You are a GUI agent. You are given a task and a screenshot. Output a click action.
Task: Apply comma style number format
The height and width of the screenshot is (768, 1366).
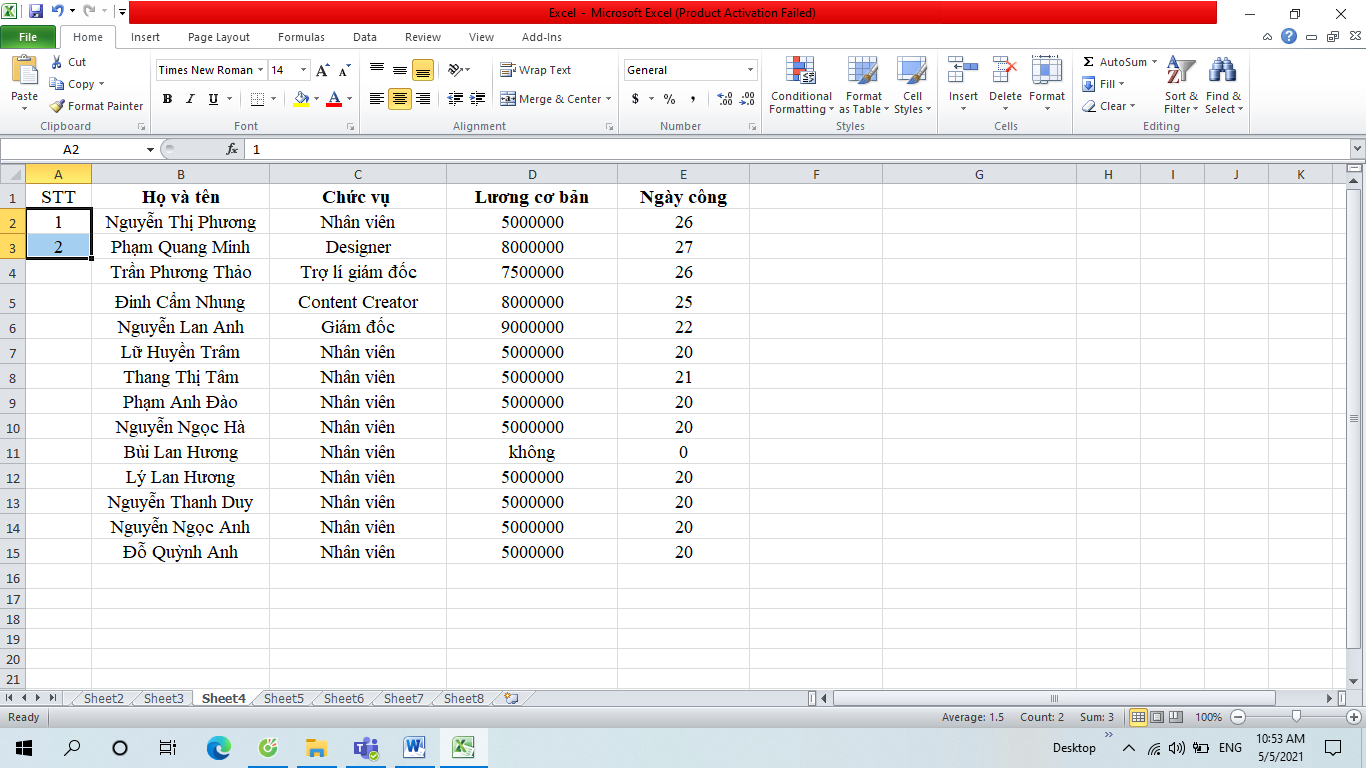tap(693, 99)
